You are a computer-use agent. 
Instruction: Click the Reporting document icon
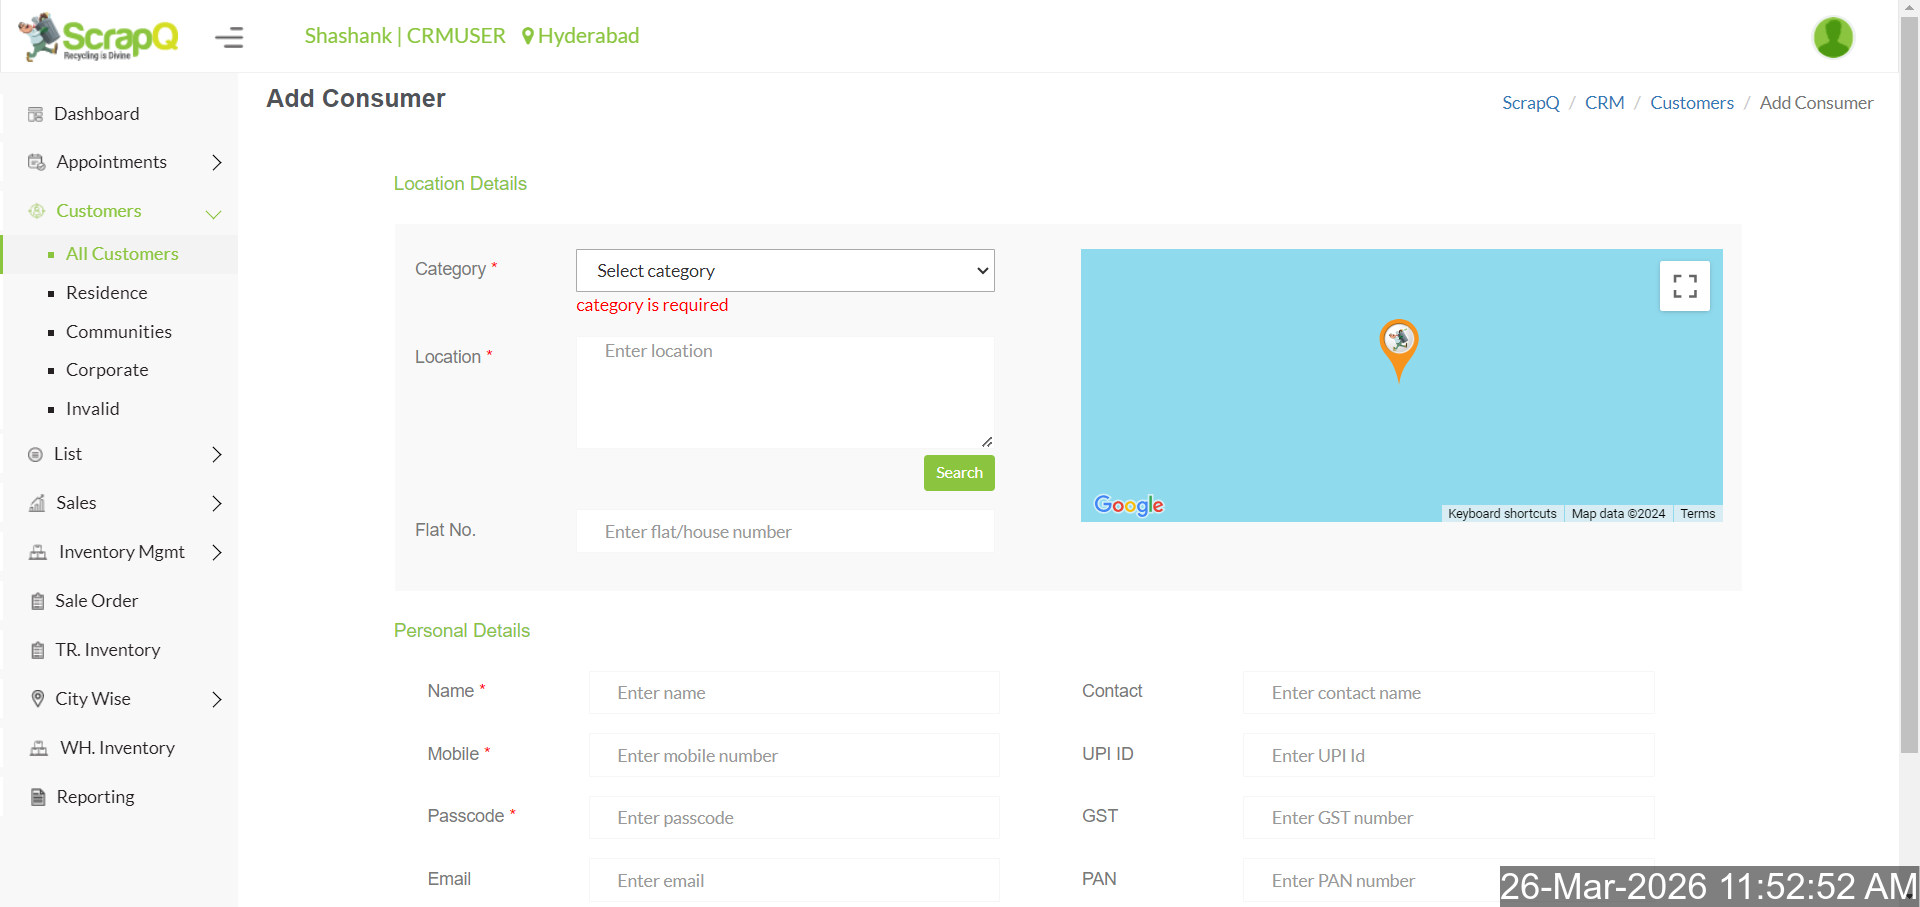38,797
